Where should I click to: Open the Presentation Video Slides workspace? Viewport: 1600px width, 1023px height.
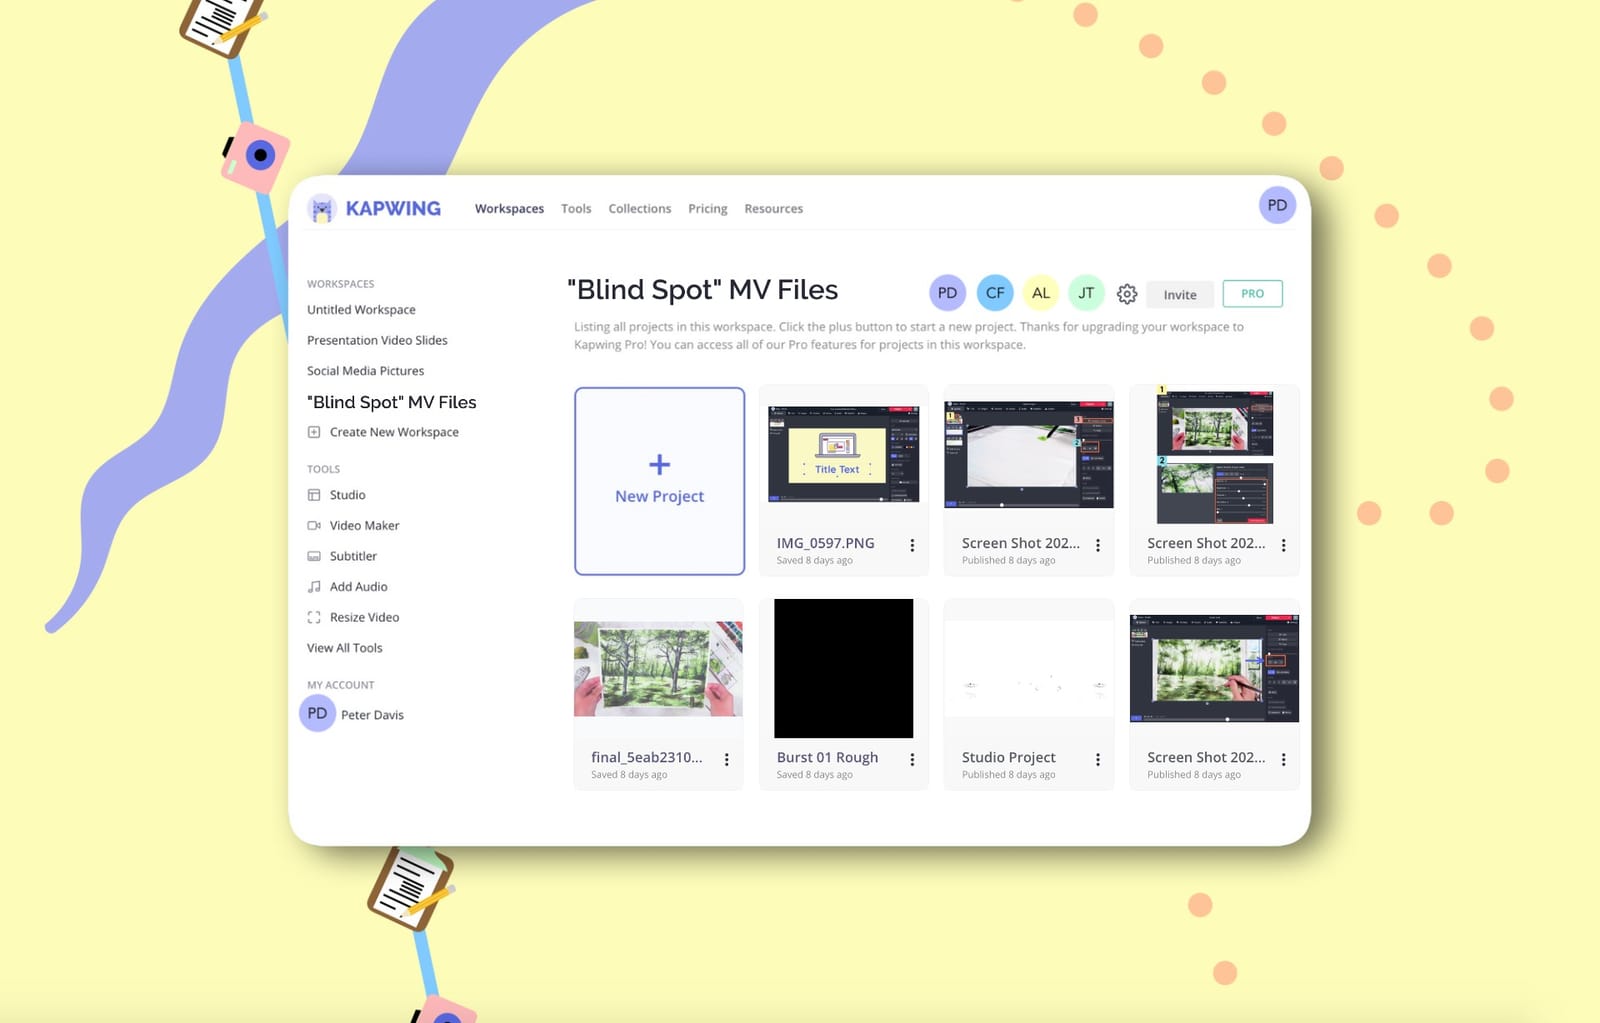click(x=377, y=340)
